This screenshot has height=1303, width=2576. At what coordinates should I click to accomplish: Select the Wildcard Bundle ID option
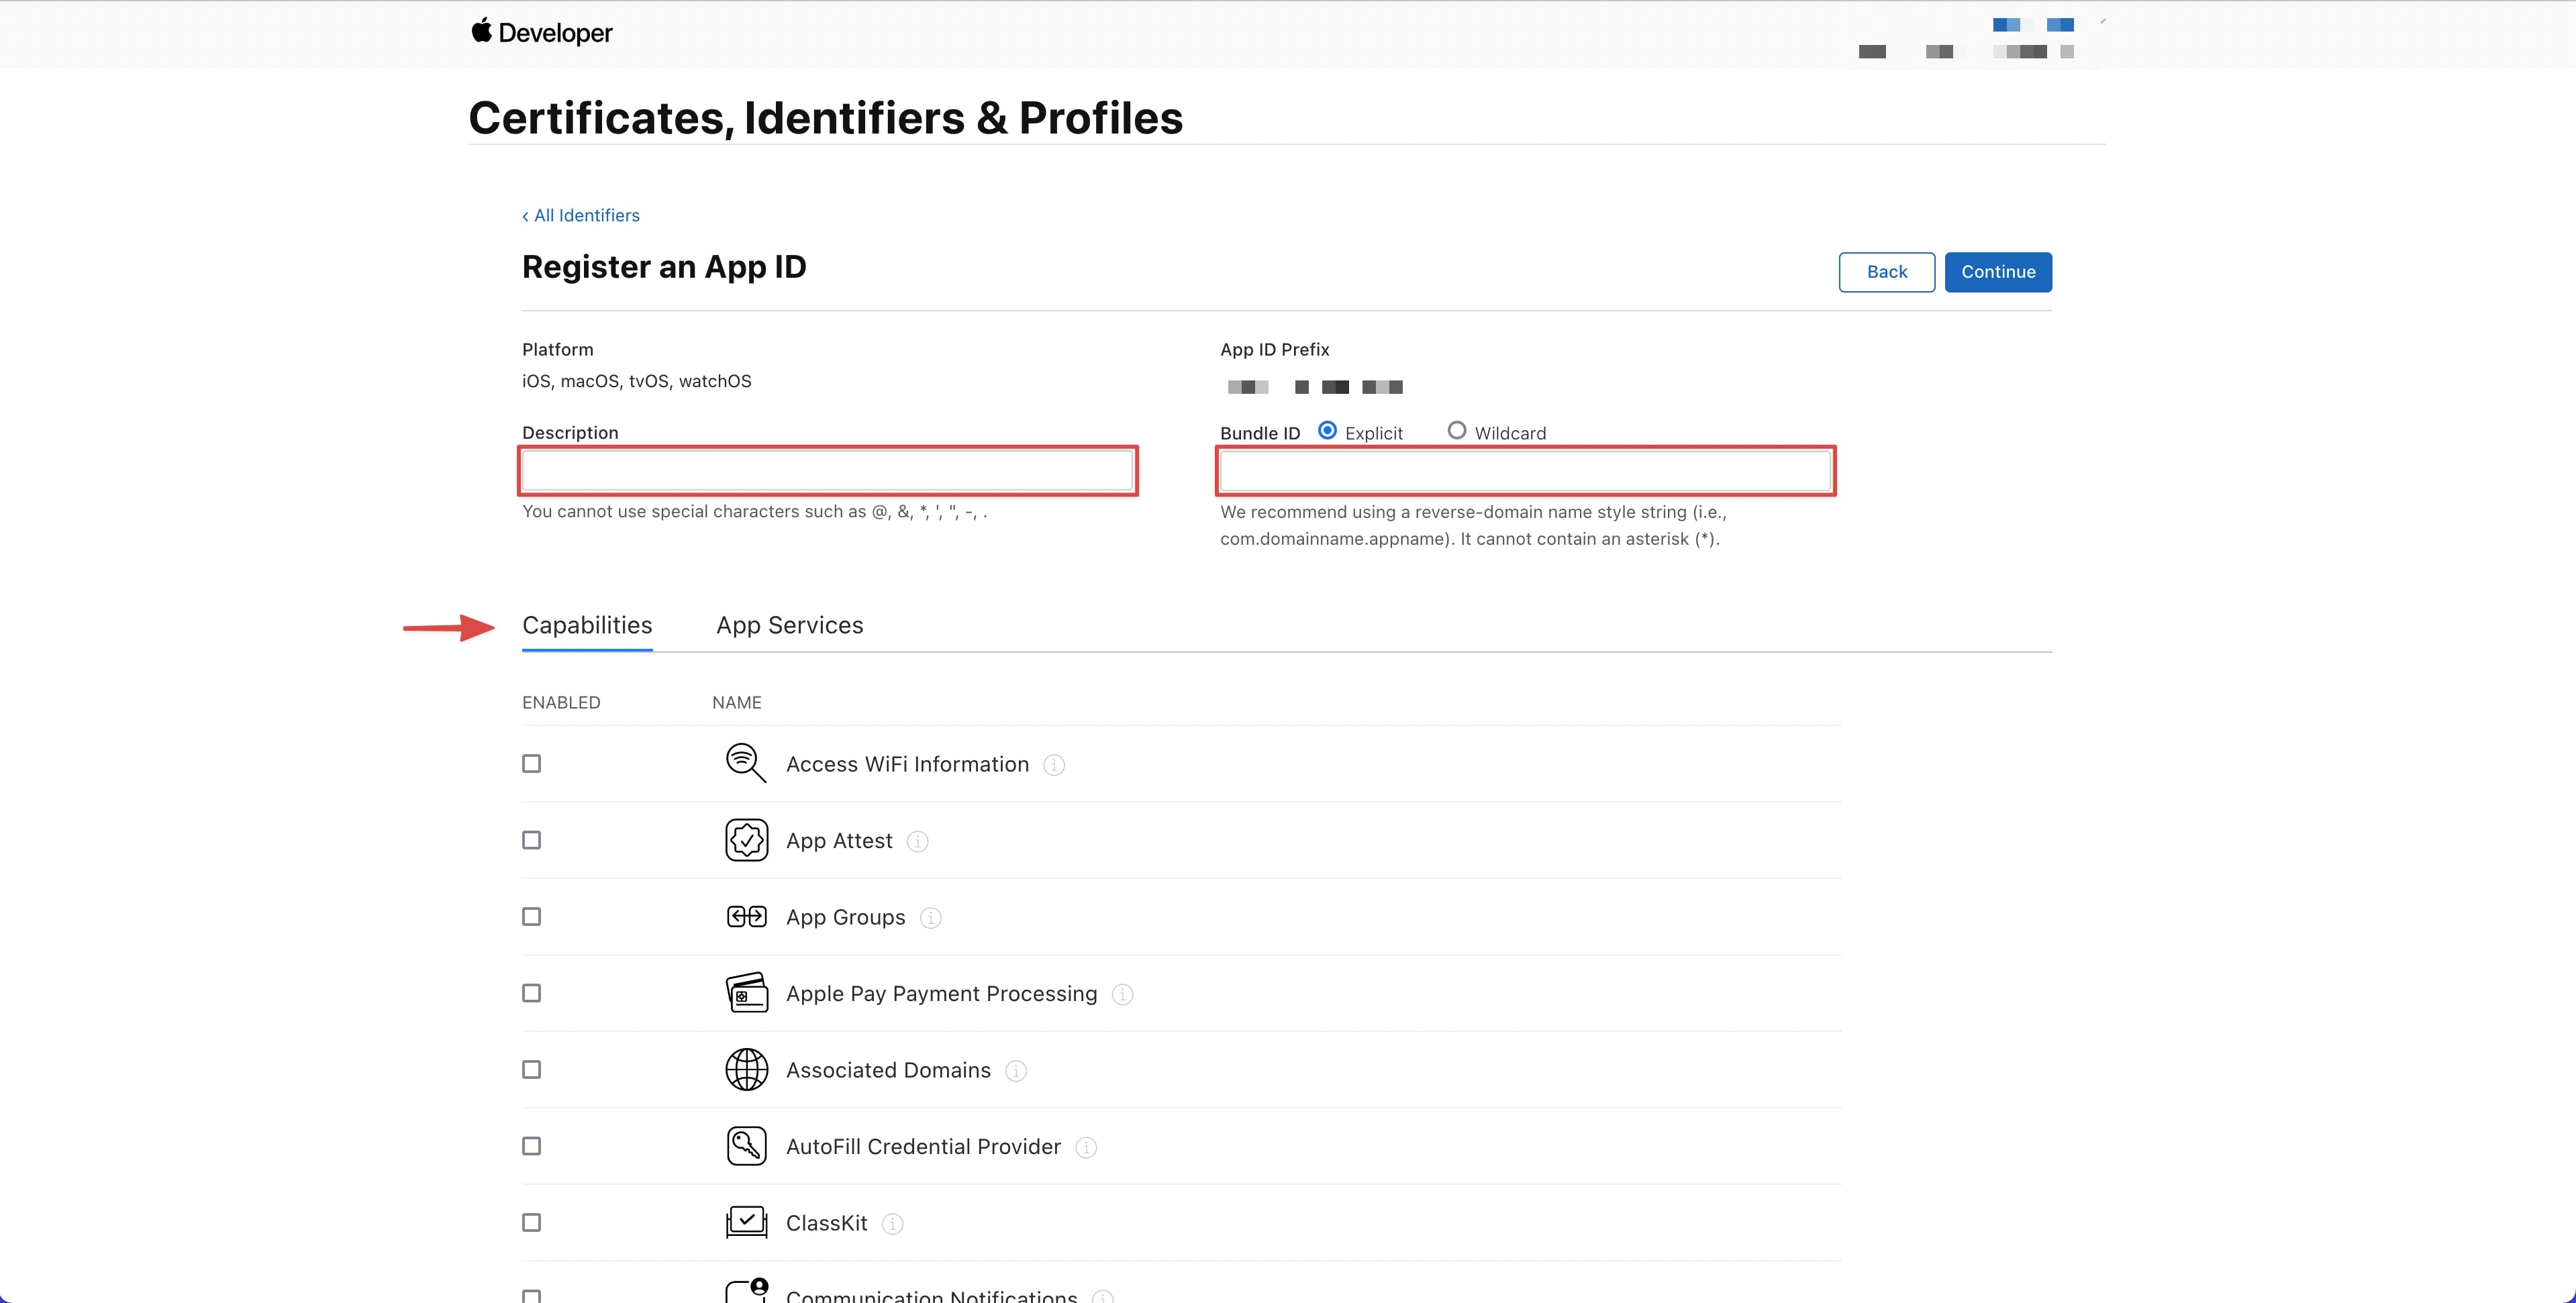click(x=1456, y=431)
